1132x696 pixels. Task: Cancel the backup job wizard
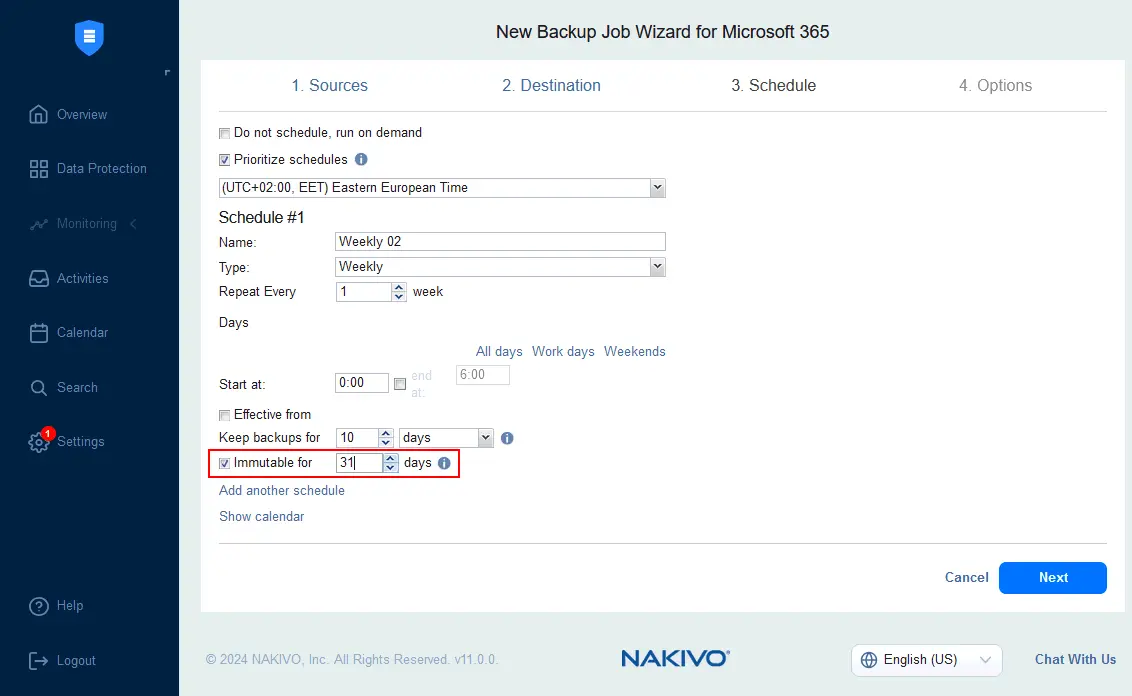pos(967,578)
